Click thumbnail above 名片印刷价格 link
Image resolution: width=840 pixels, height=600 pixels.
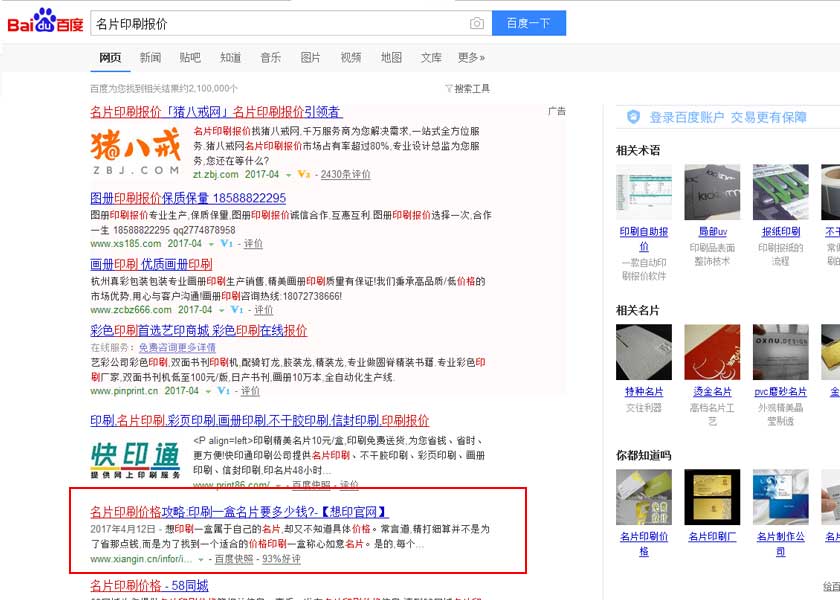(x=644, y=497)
